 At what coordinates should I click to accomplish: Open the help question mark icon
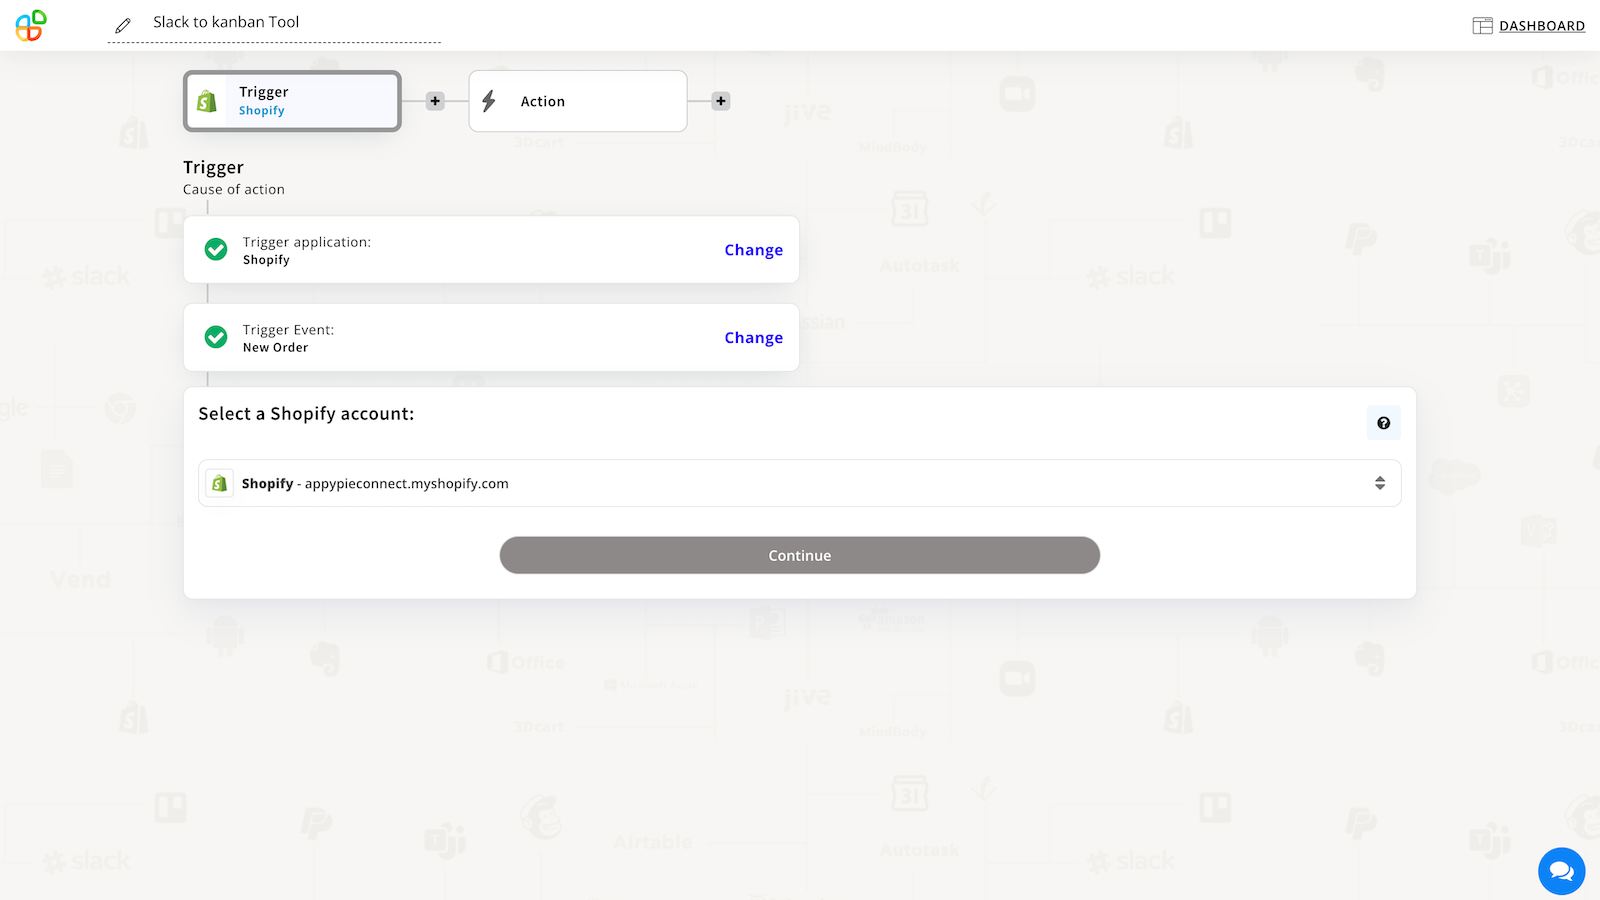click(x=1384, y=423)
